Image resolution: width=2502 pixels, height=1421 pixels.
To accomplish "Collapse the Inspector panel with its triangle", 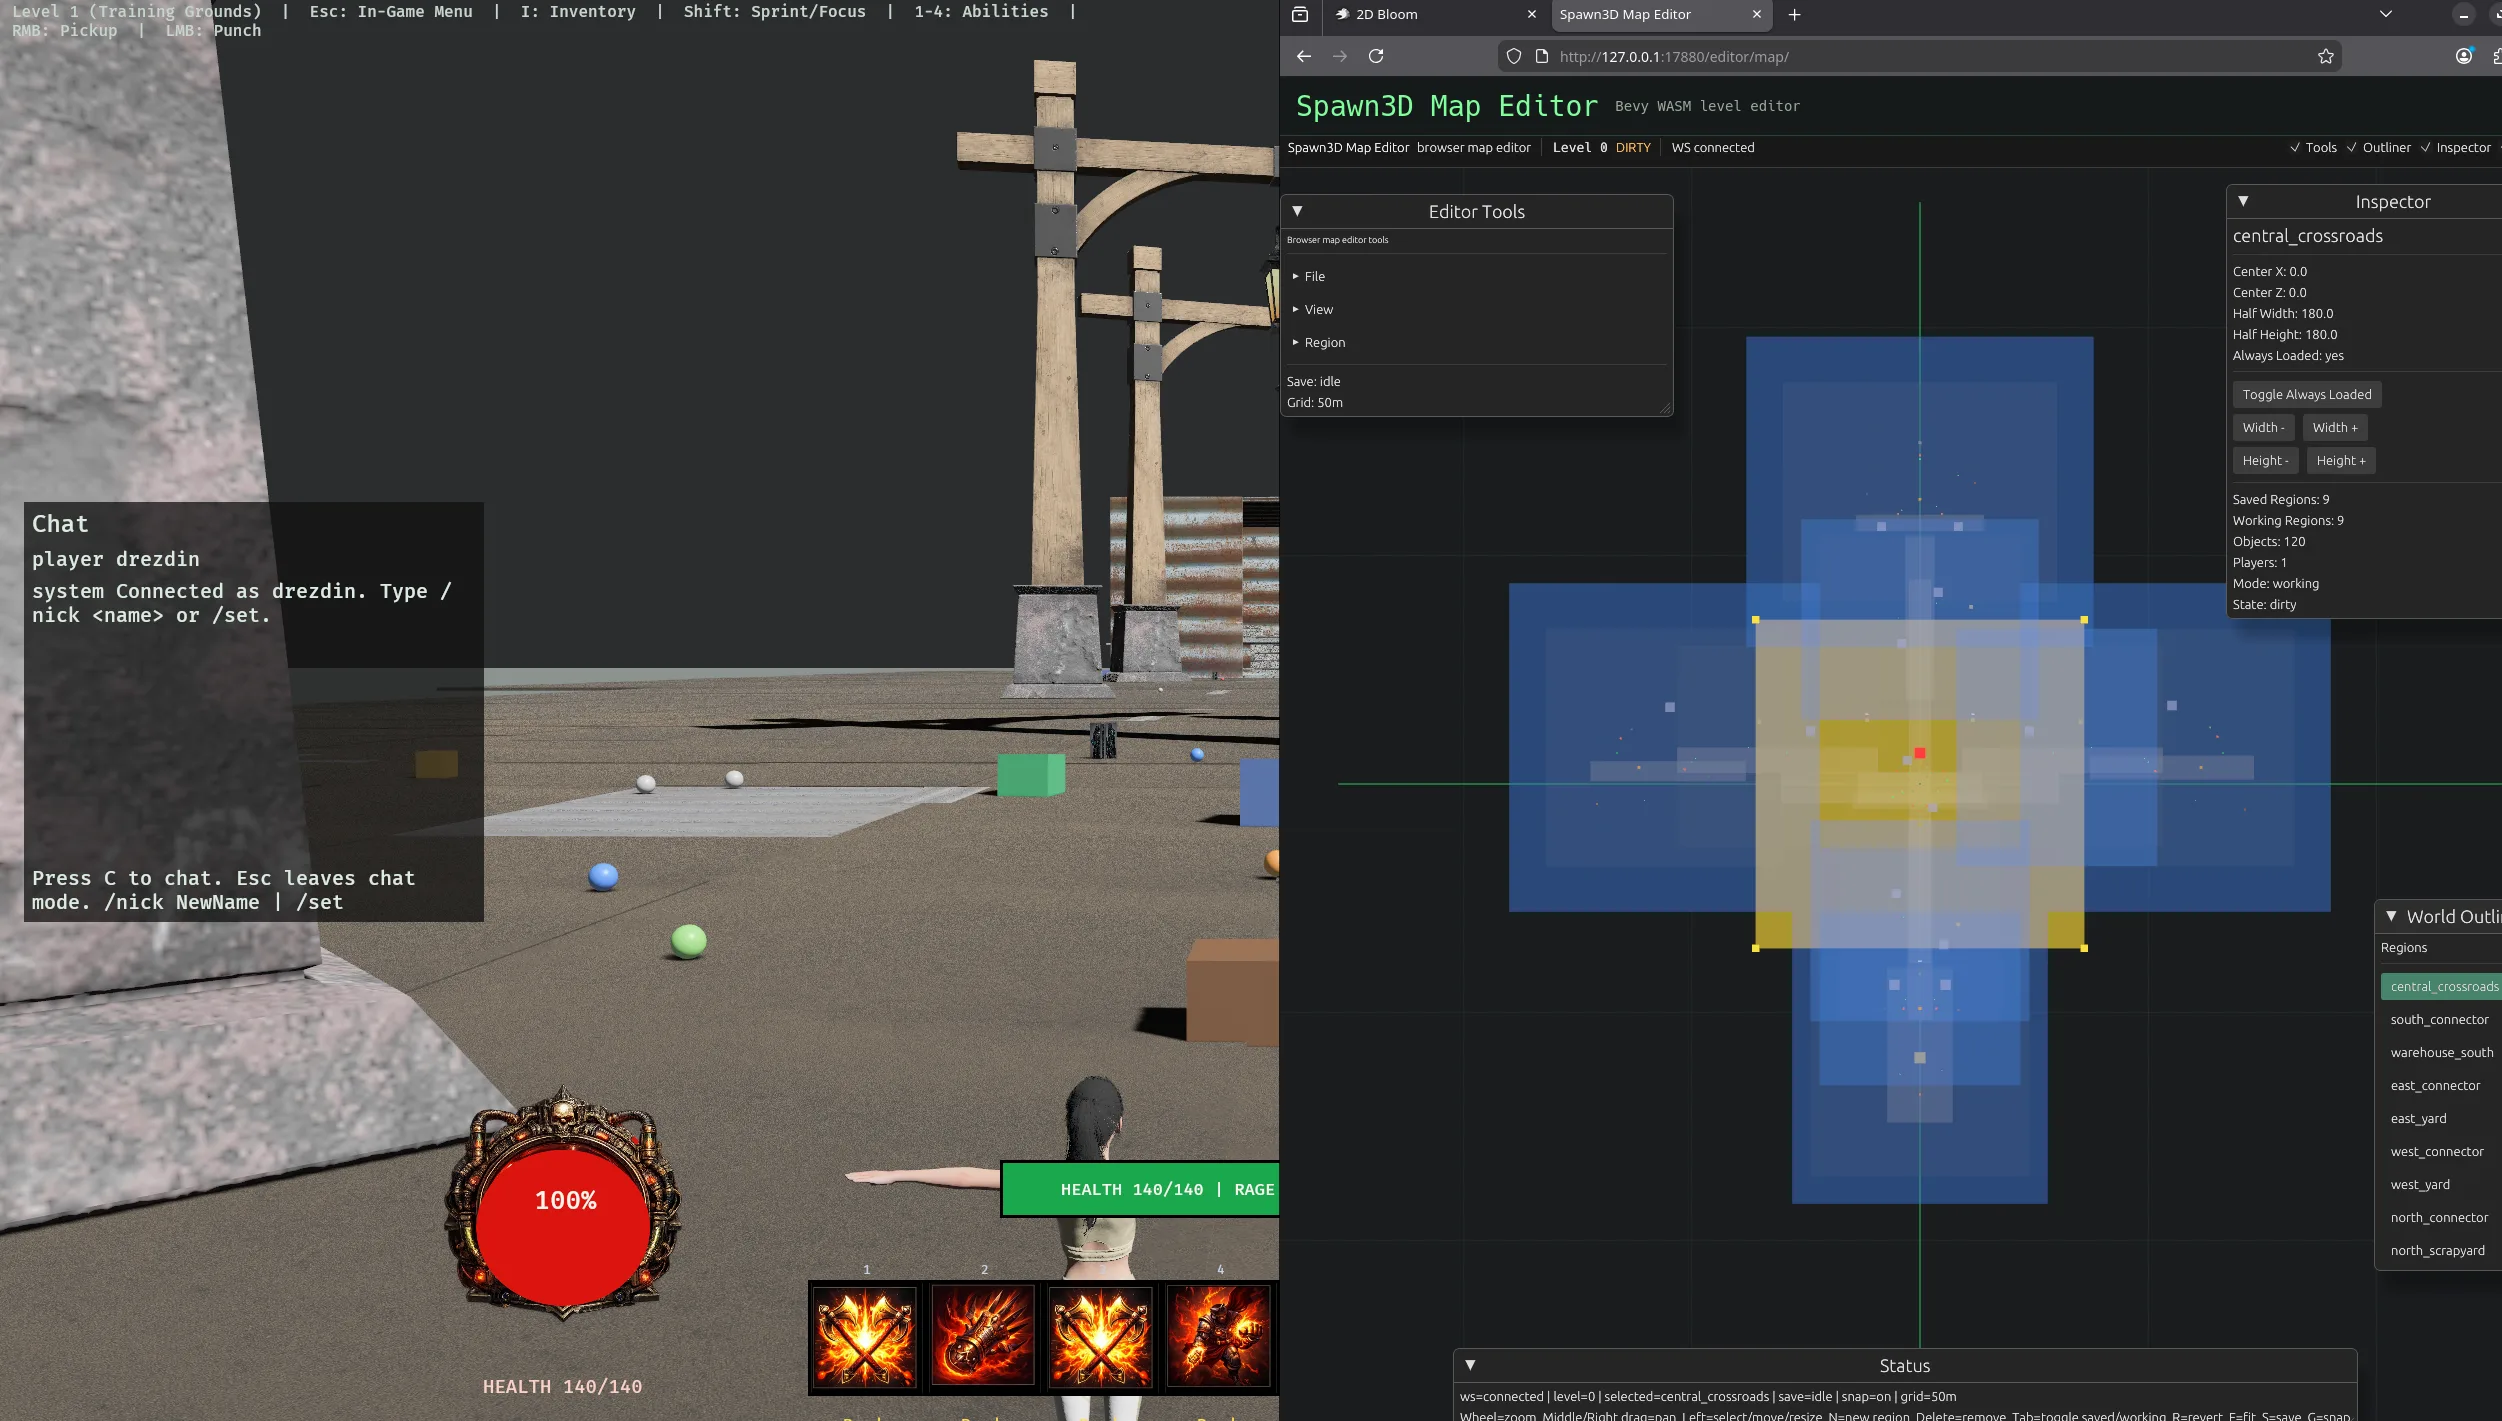I will coord(2244,201).
